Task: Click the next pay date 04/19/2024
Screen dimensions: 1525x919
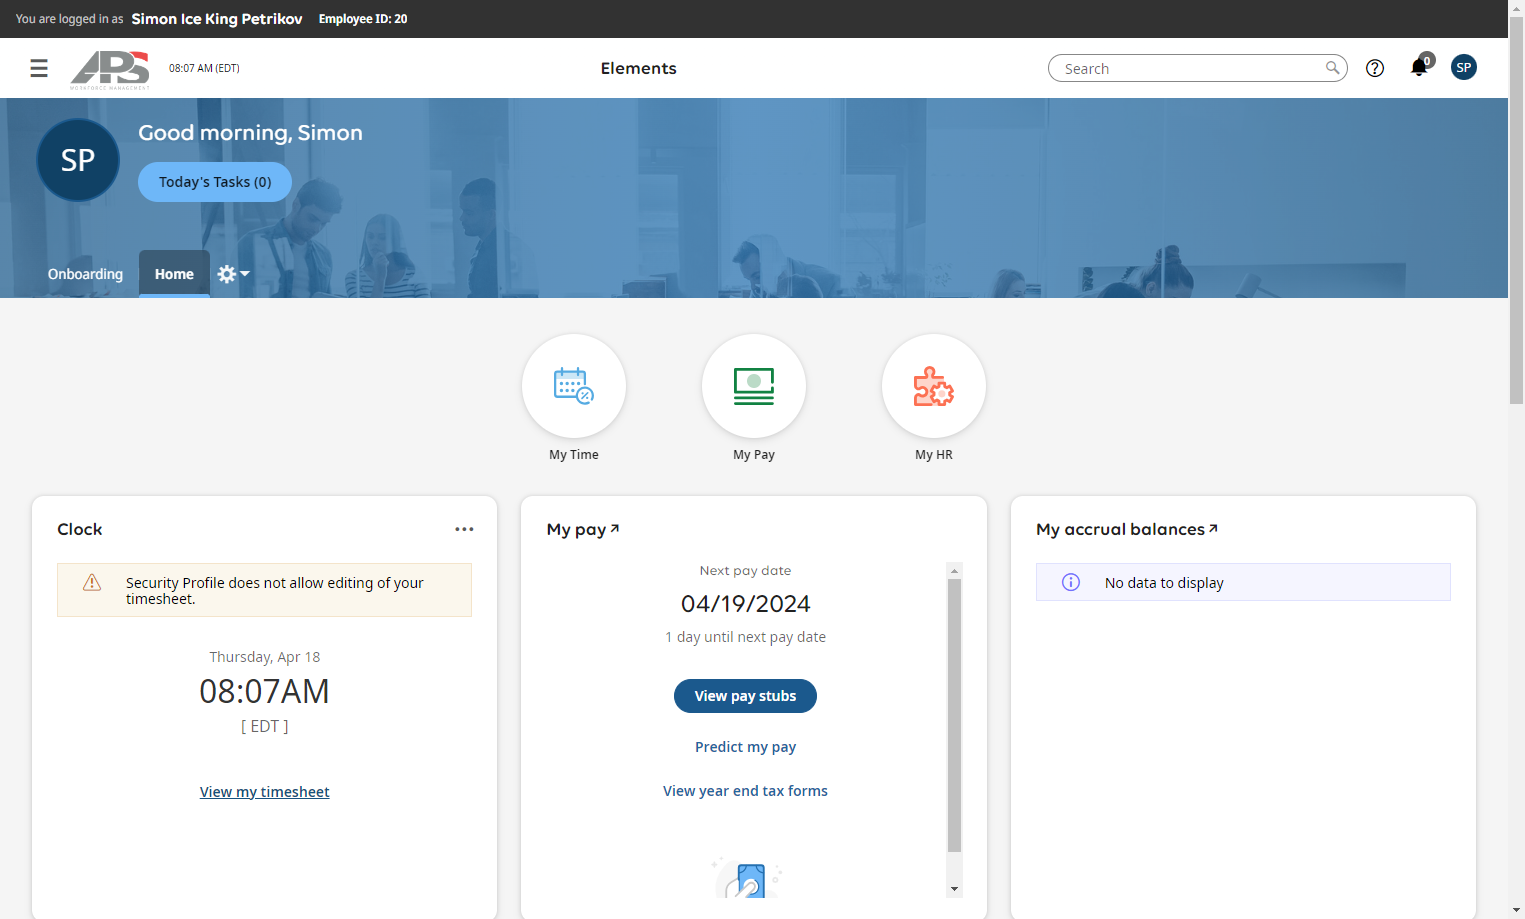Action: tap(745, 604)
